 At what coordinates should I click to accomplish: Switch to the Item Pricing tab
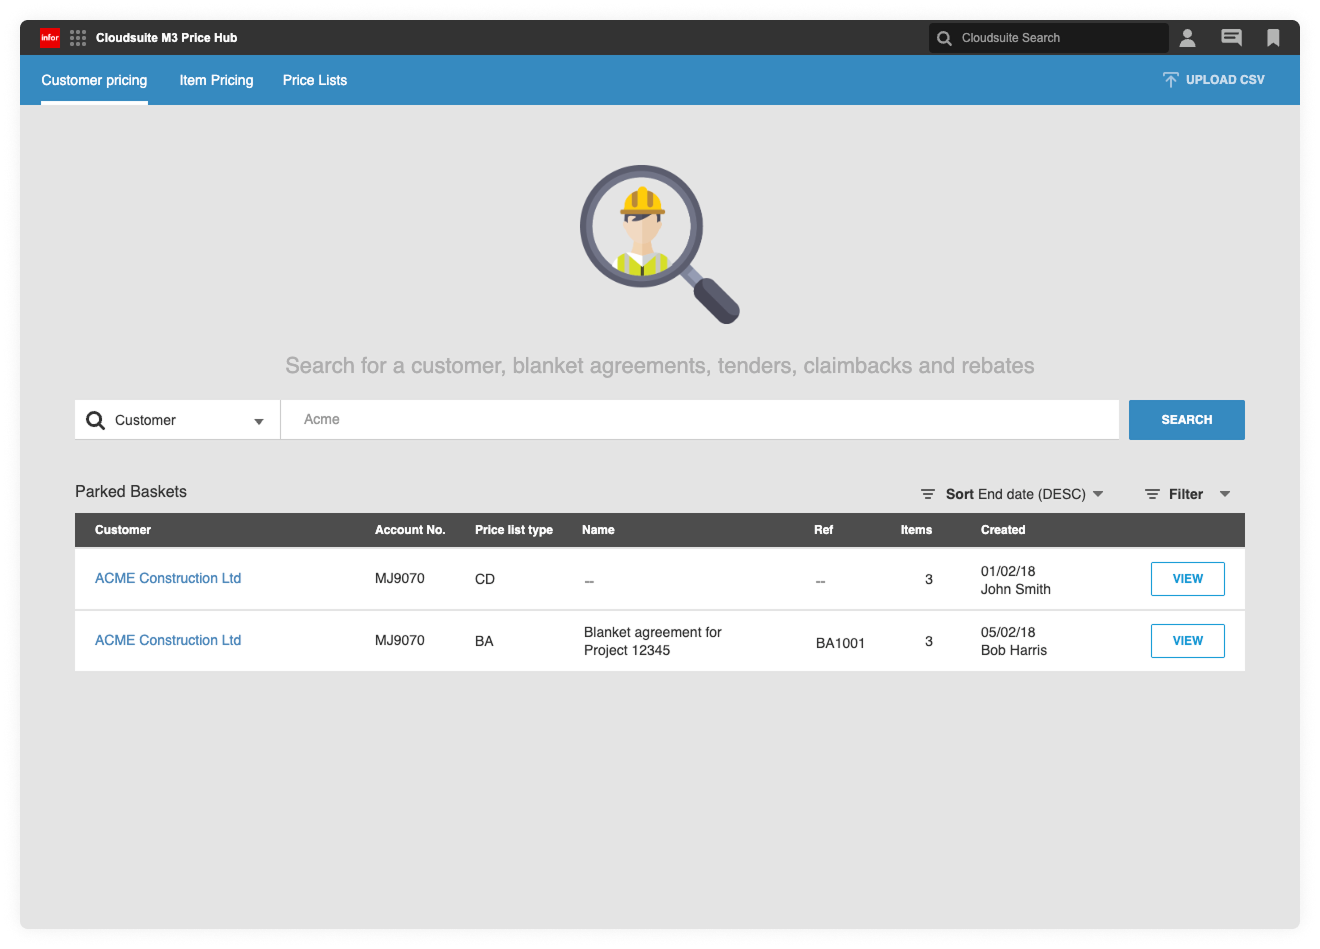pos(216,80)
